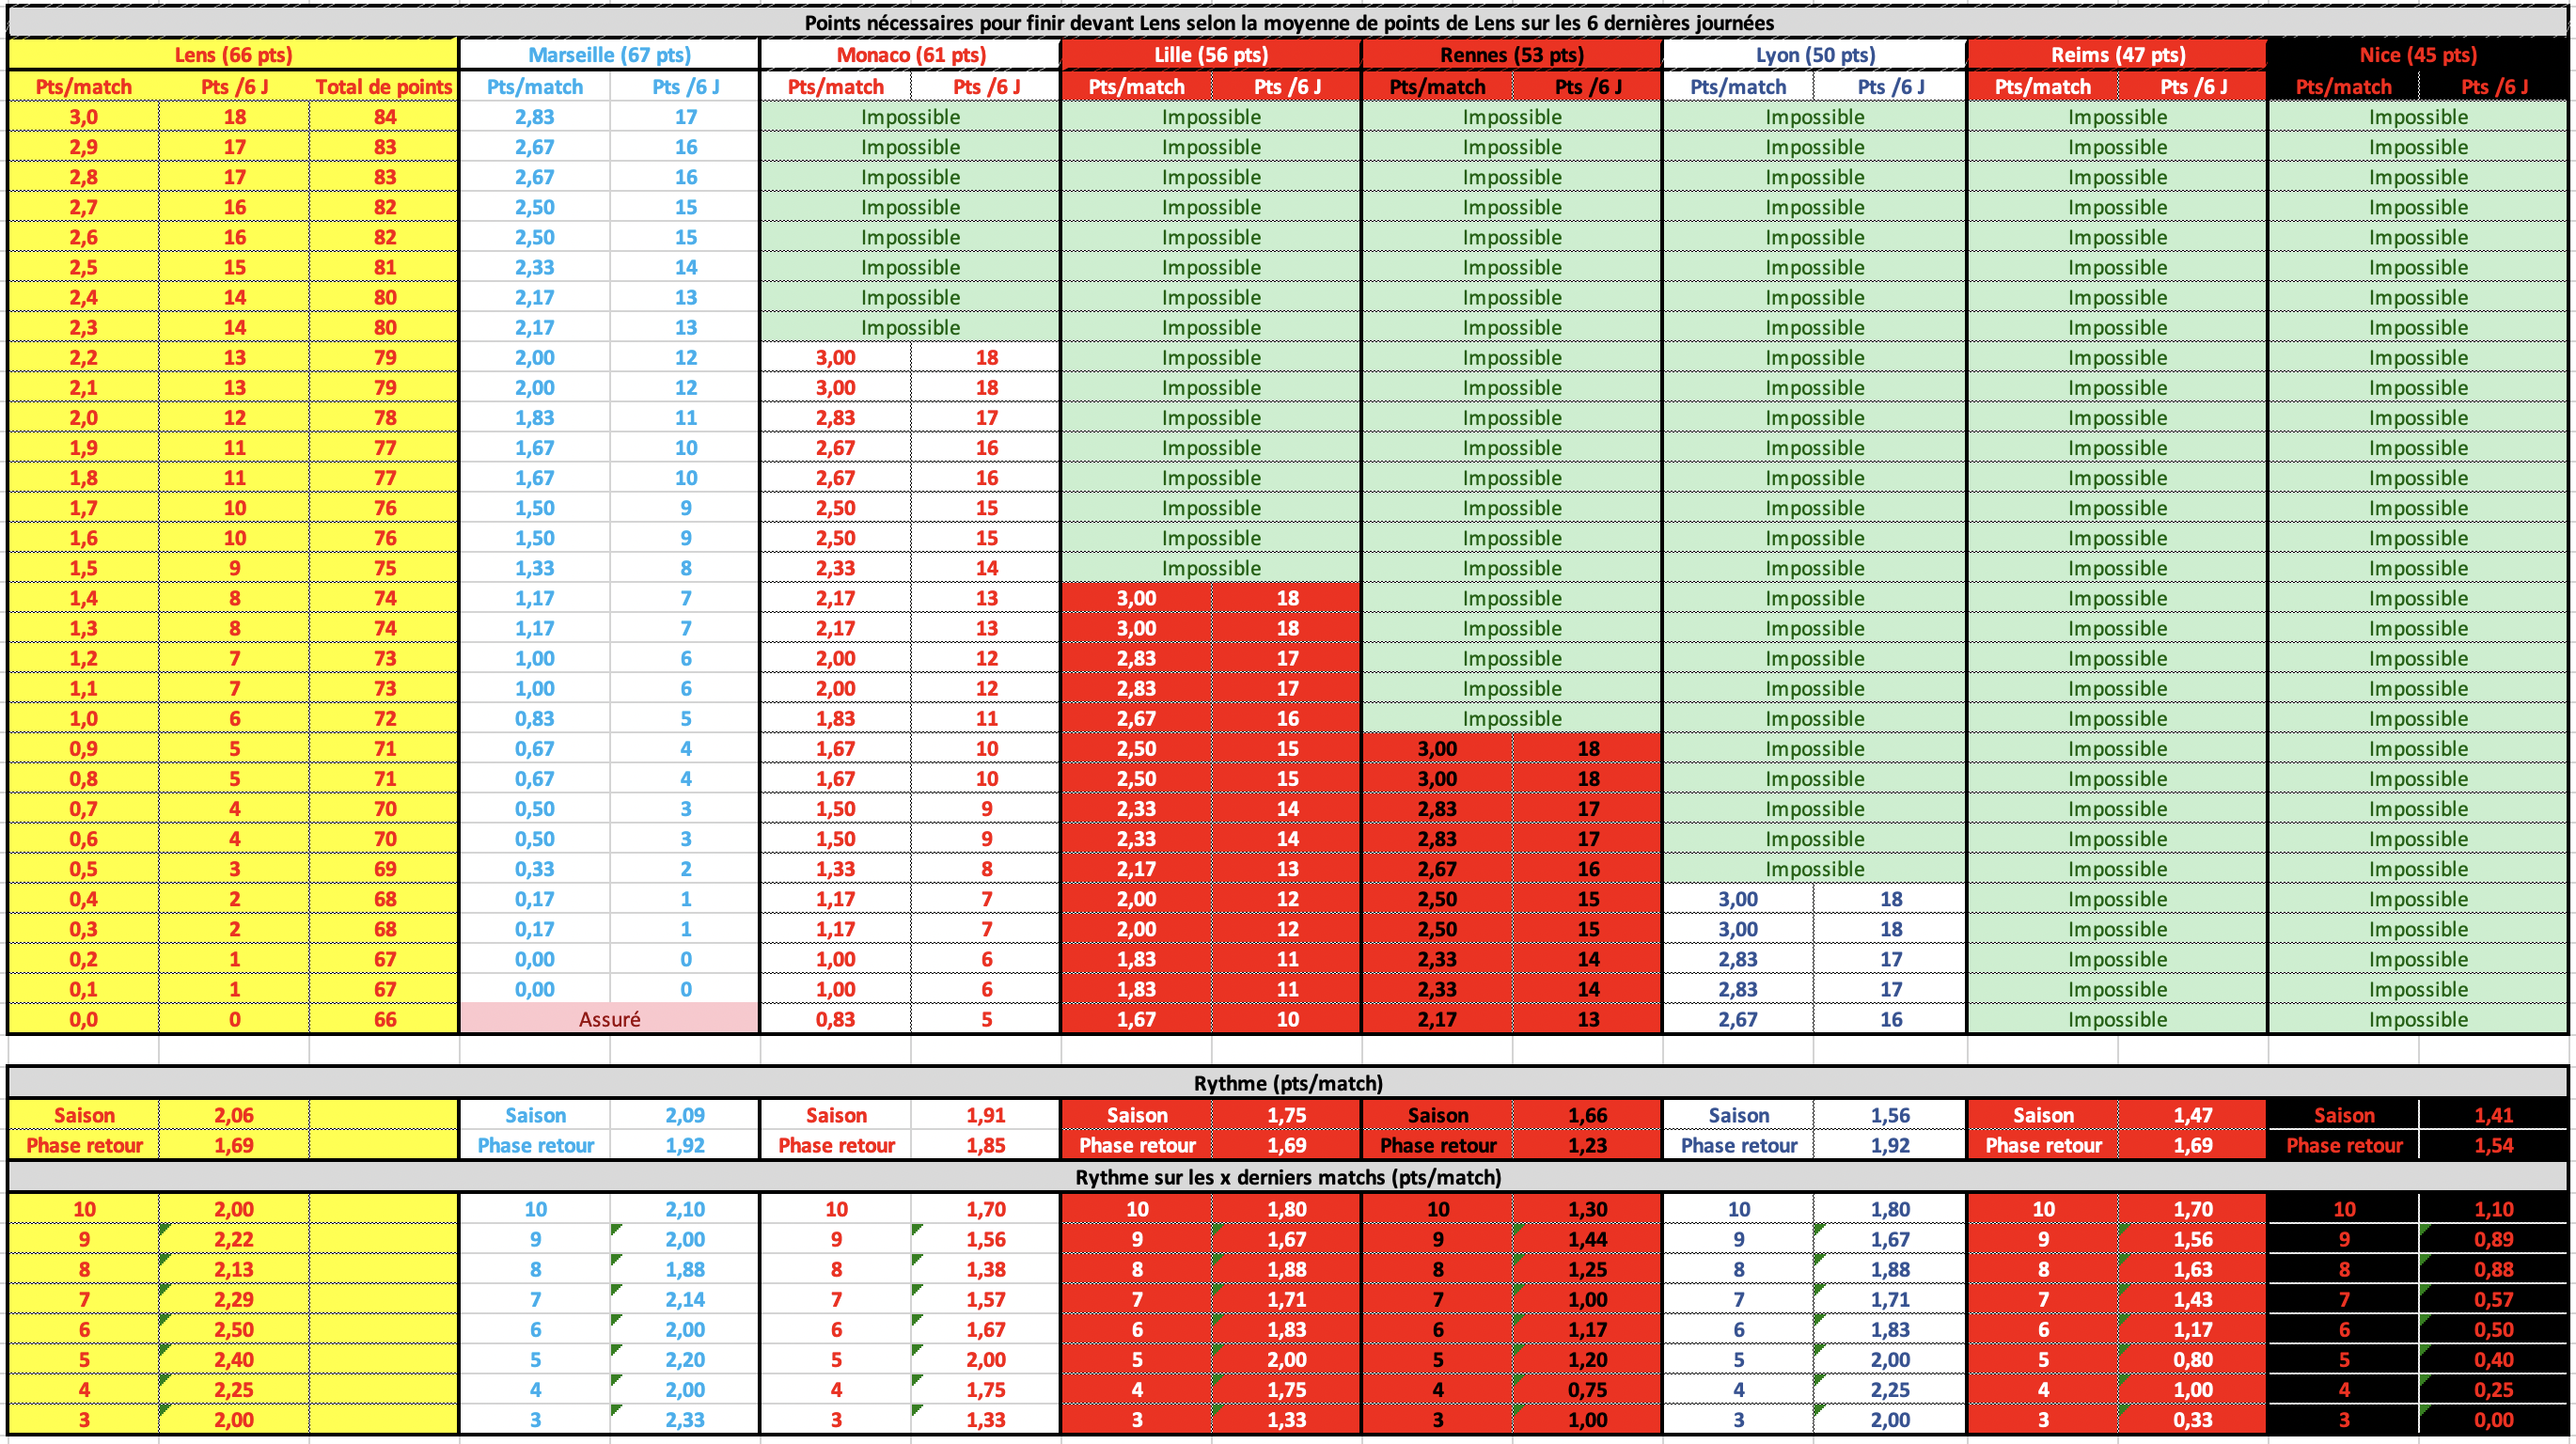This screenshot has height=1444, width=2576.
Task: Click Rennes last-10-matches value "1,30"
Action: [x=1588, y=1209]
